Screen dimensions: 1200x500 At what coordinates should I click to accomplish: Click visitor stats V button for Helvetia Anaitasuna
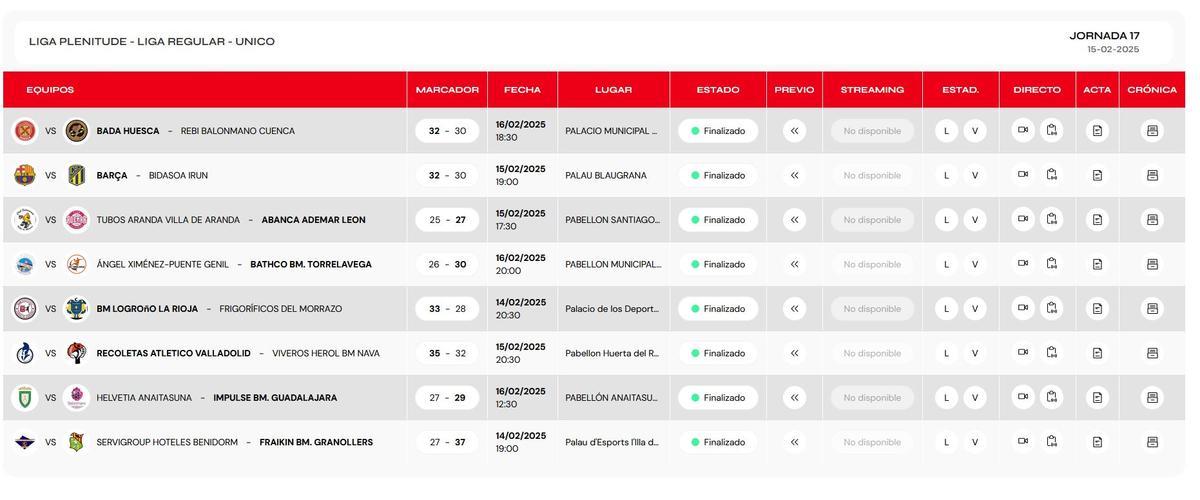point(975,398)
